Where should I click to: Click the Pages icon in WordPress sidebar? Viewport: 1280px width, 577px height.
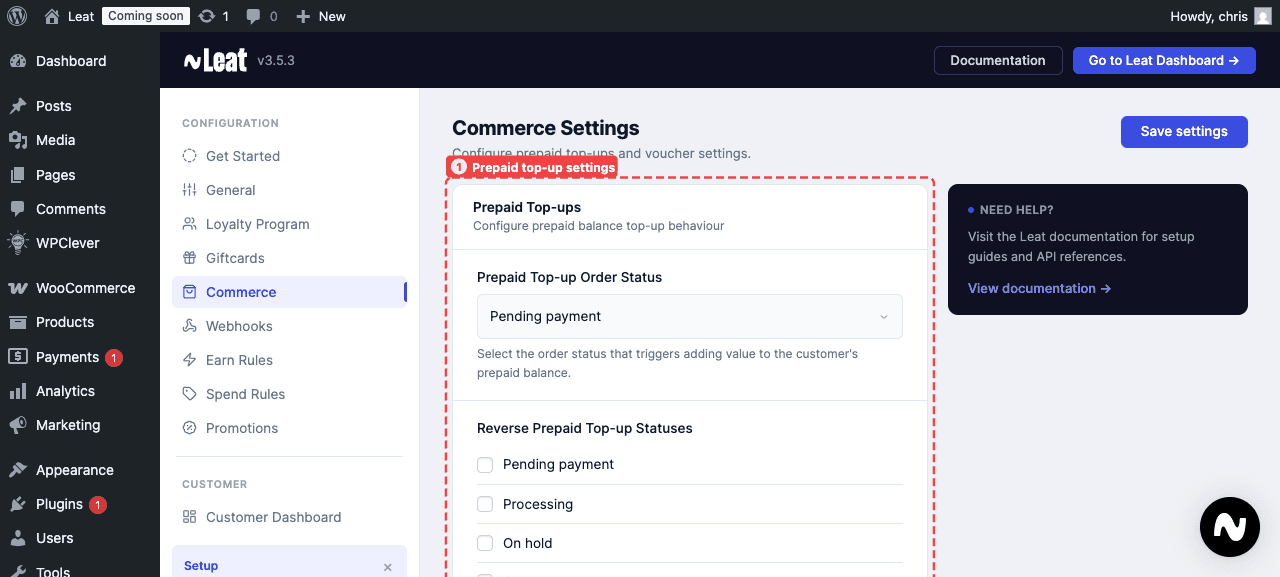pyautogui.click(x=18, y=175)
